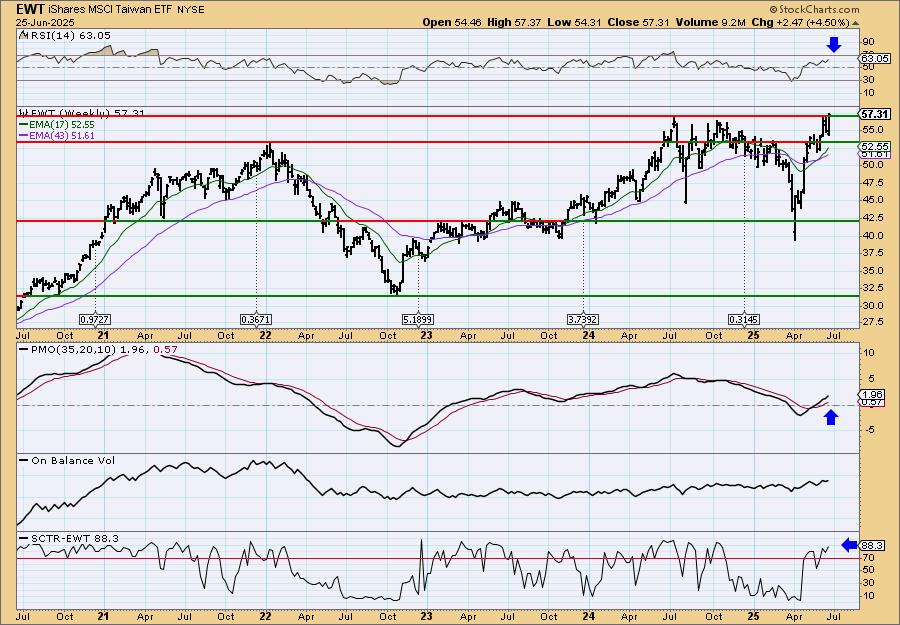Screen dimensions: 900x625
Task: Click year 22 on price chart time axis
Action: pyautogui.click(x=265, y=335)
